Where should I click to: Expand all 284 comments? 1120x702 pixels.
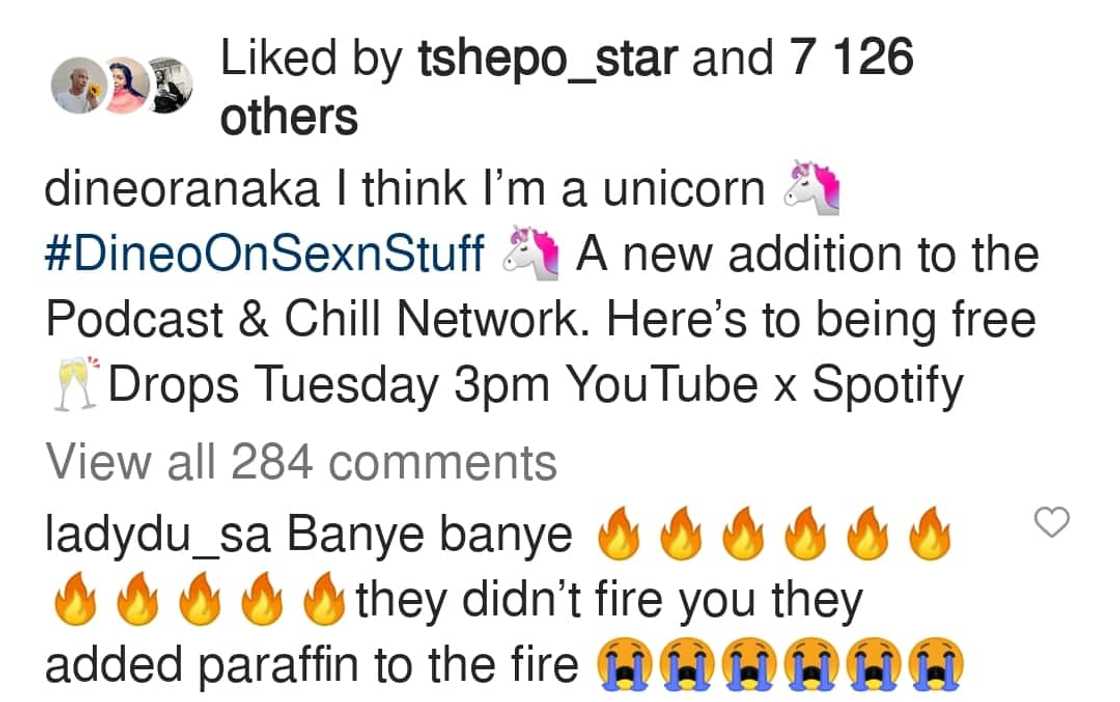(x=300, y=461)
